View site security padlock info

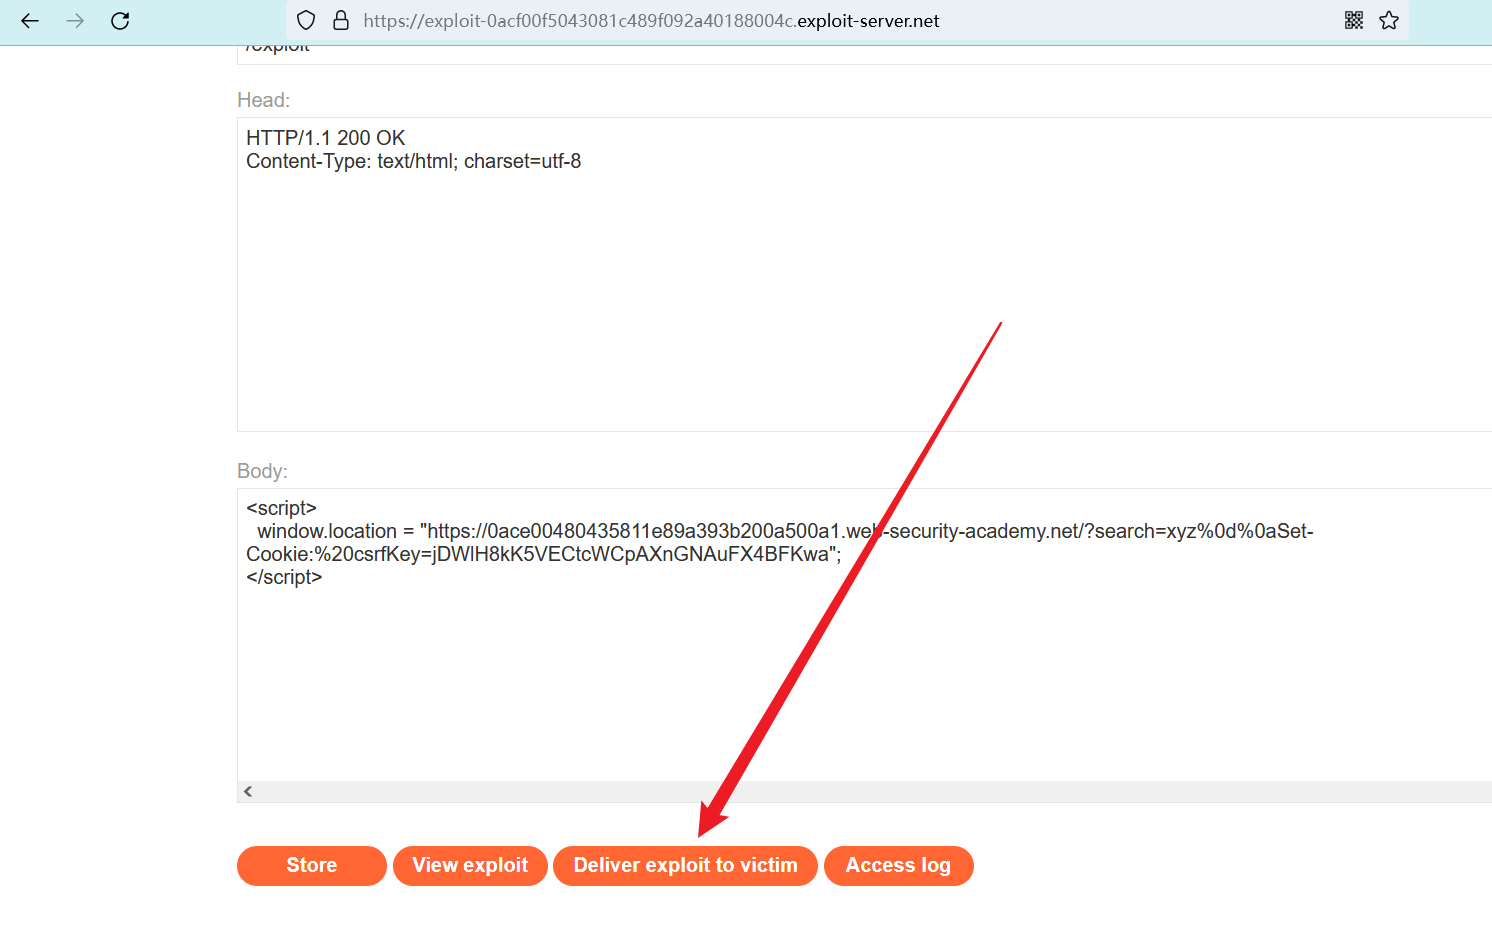point(341,21)
